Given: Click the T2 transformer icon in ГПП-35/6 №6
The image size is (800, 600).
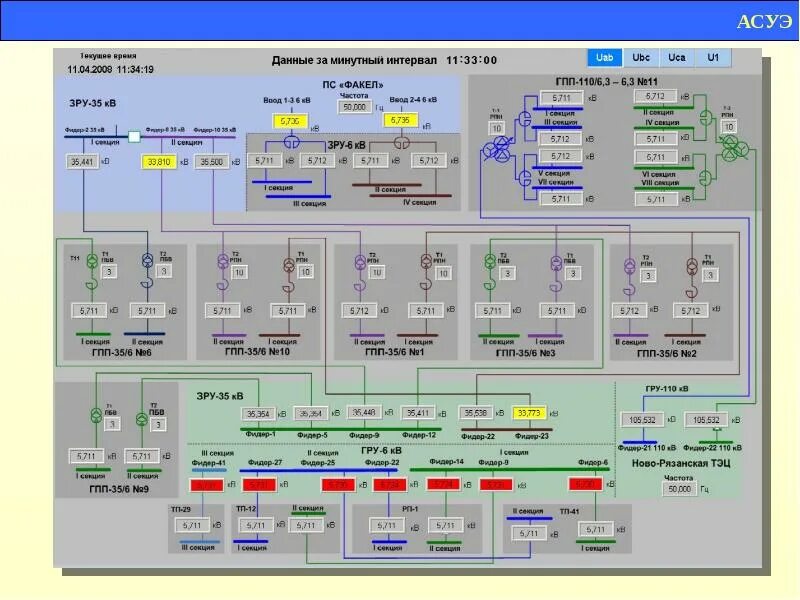Looking at the screenshot, I should tap(147, 261).
